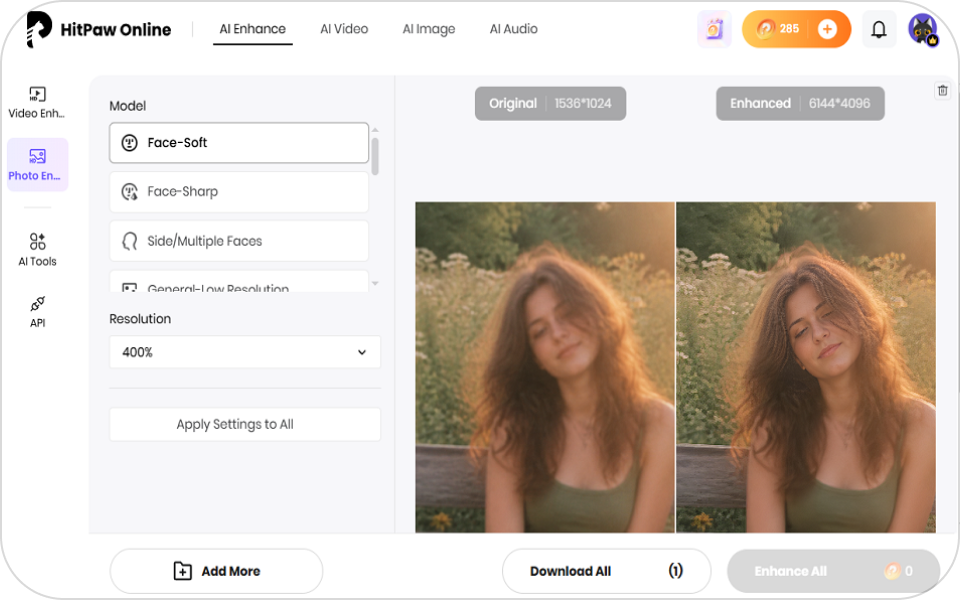
Task: Open the user avatar profile
Action: (x=923, y=29)
